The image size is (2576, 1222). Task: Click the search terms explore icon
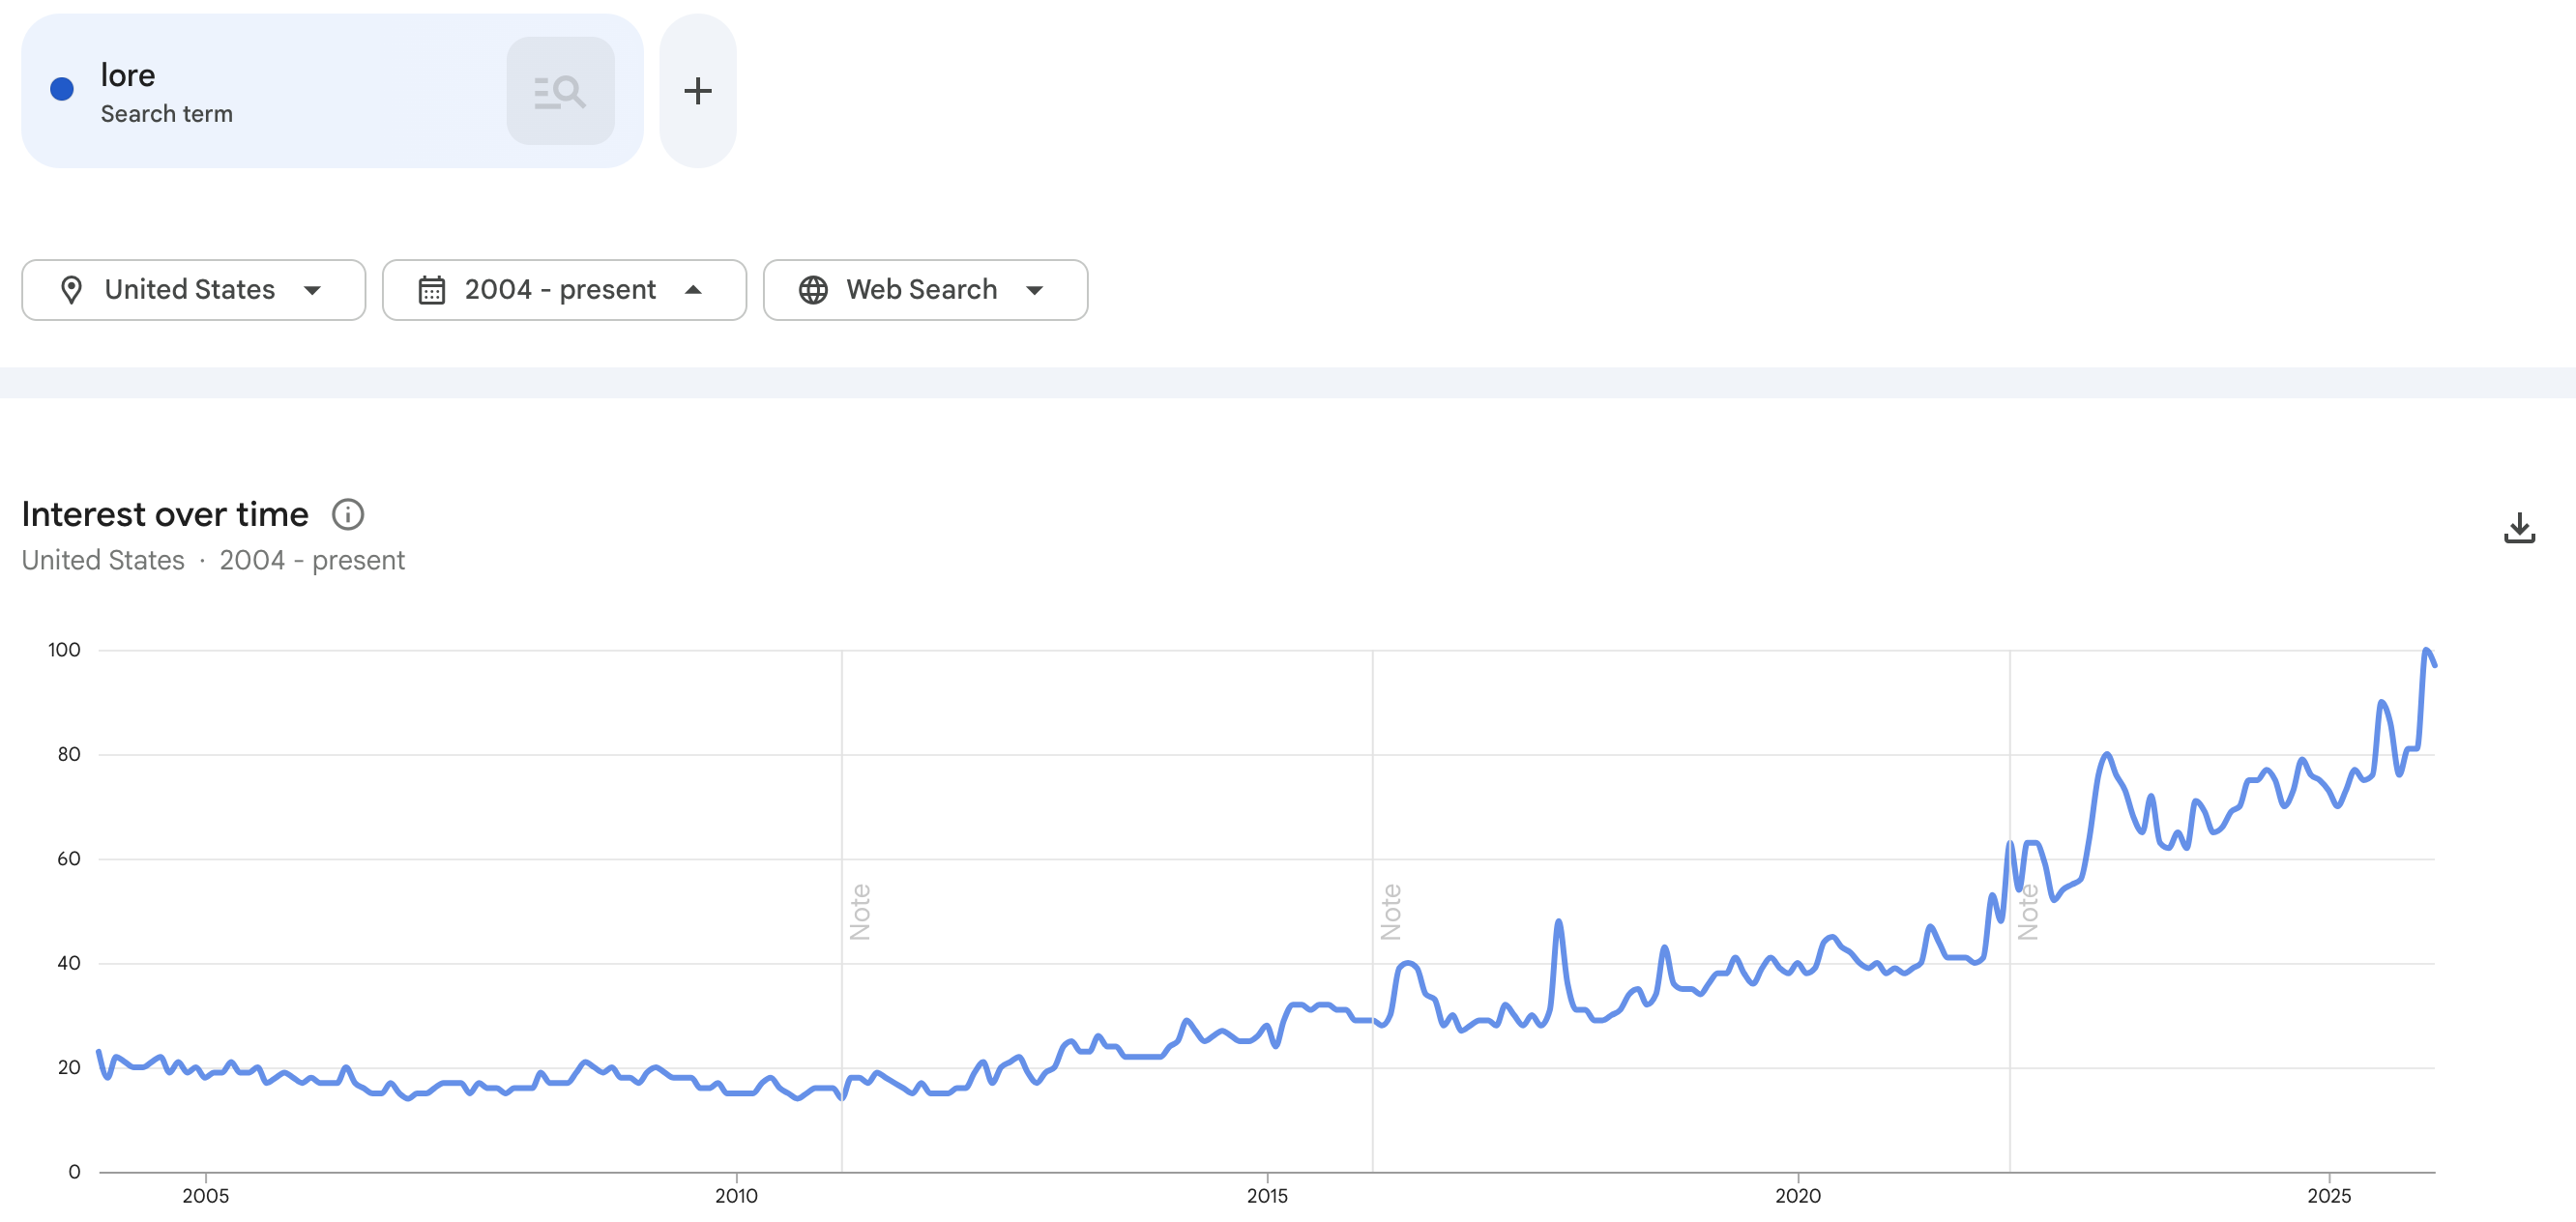[560, 91]
